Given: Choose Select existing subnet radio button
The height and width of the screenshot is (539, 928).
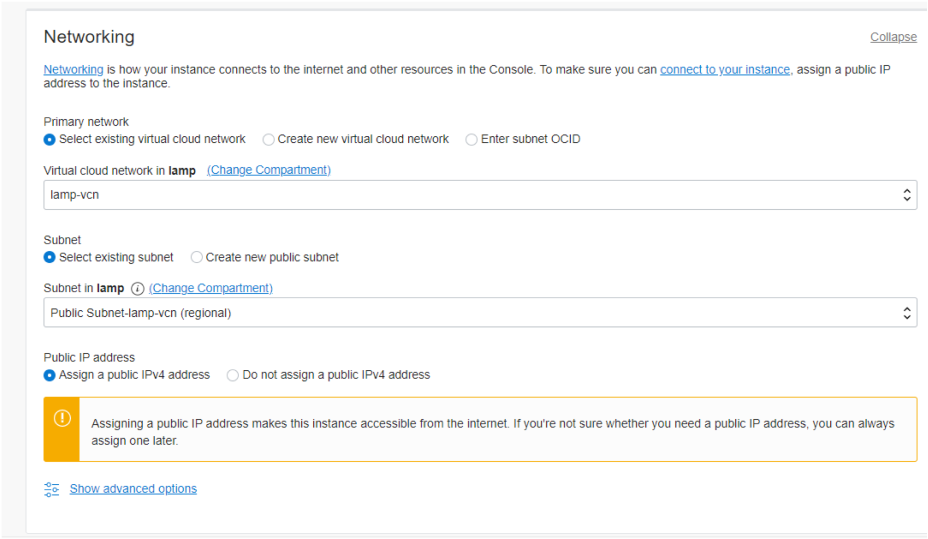Looking at the screenshot, I should [x=50, y=258].
